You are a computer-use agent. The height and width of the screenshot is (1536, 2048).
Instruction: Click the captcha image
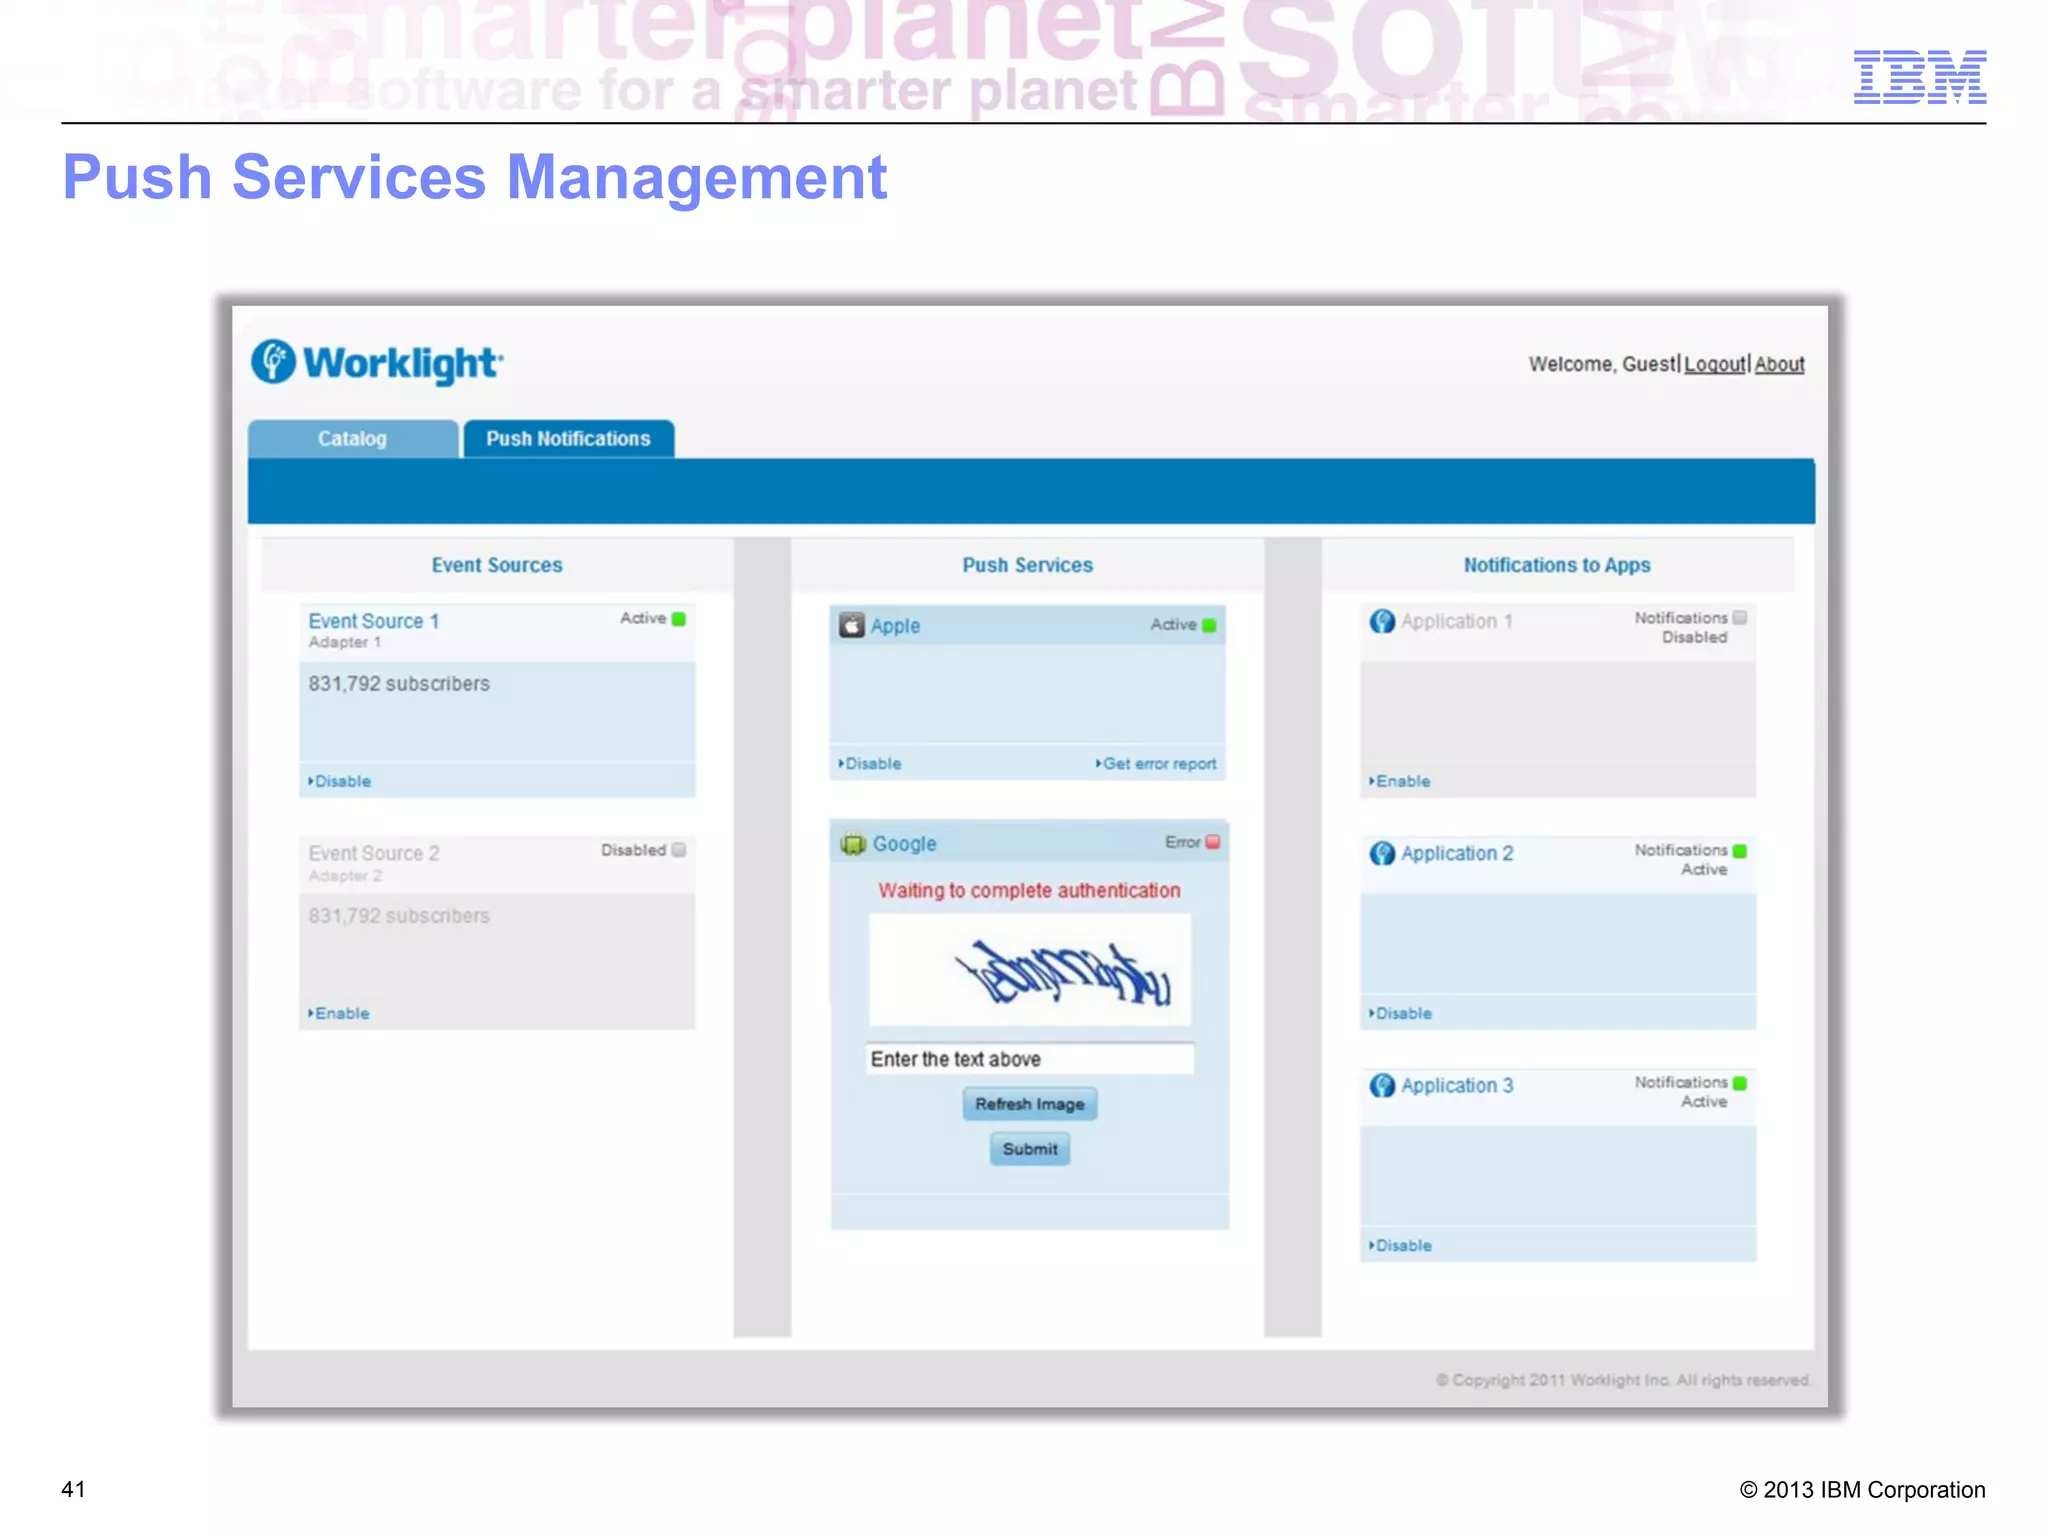click(1030, 970)
